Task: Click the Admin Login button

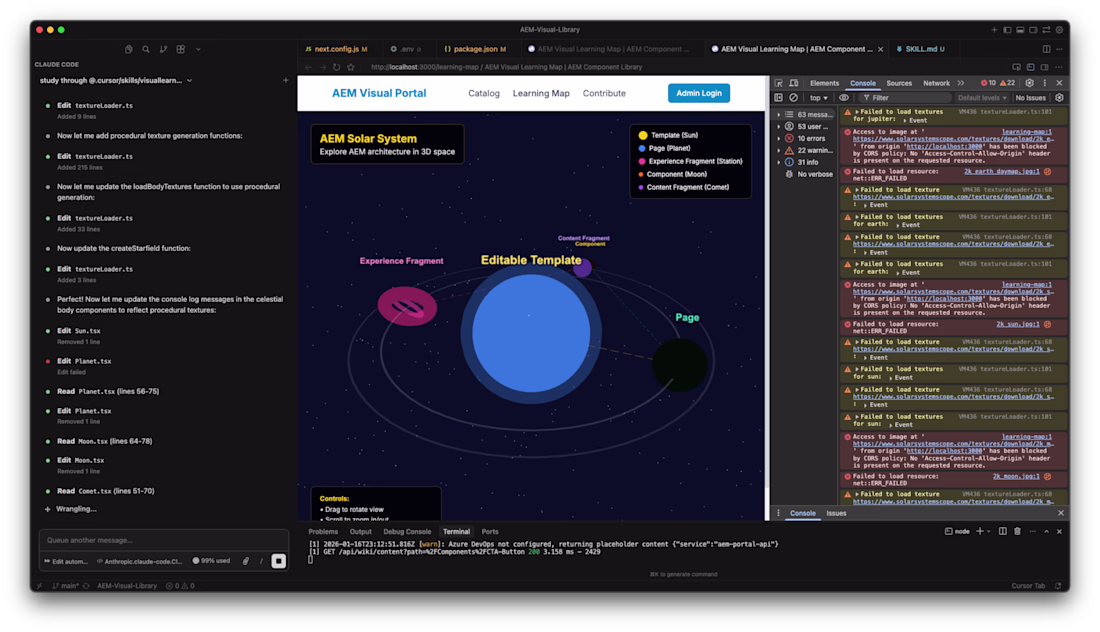Action: click(x=699, y=93)
